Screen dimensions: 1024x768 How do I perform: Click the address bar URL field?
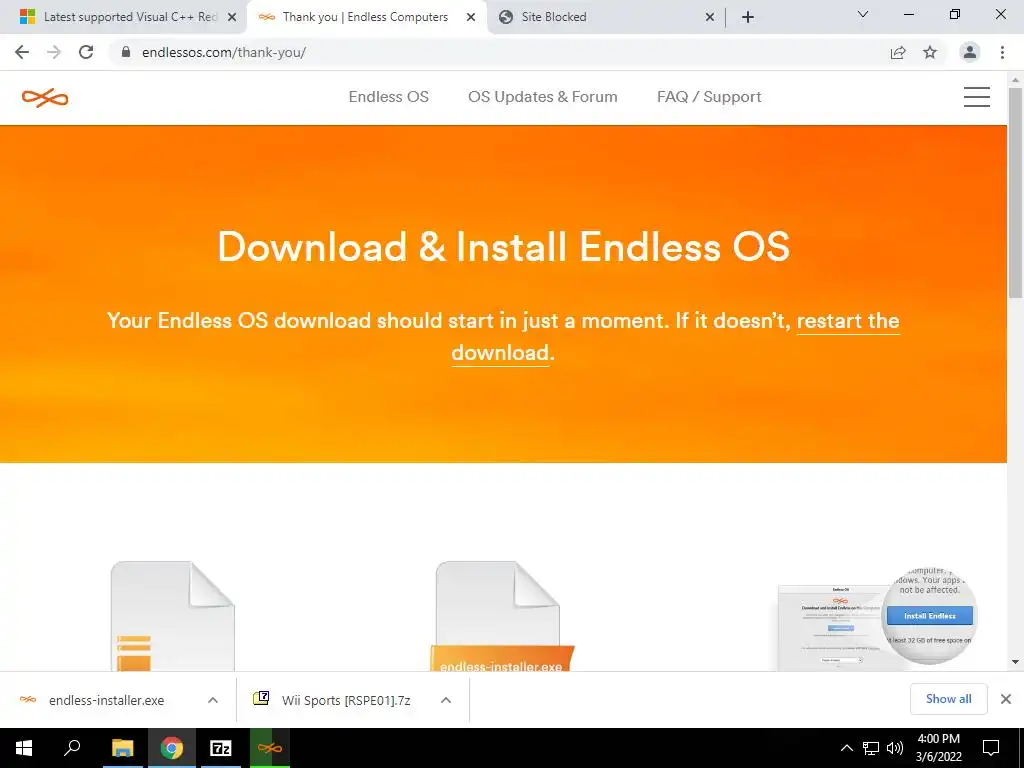tap(496, 52)
